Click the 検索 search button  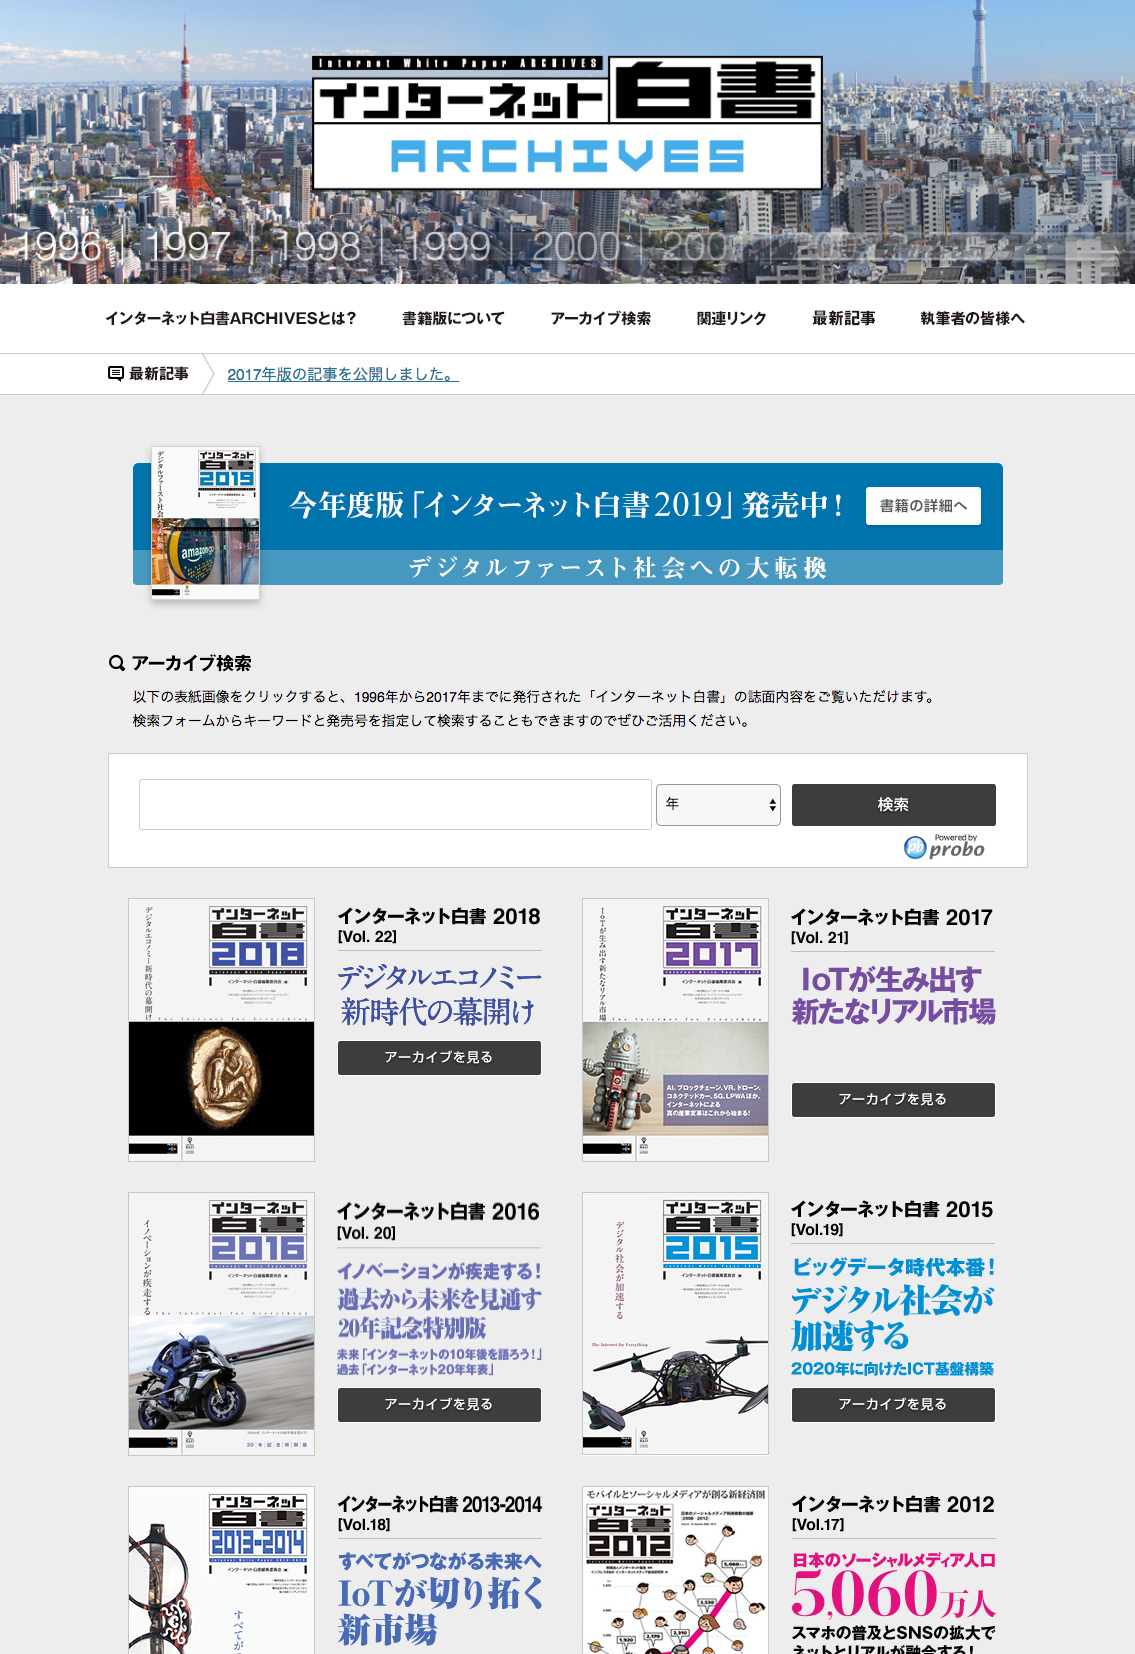[894, 805]
